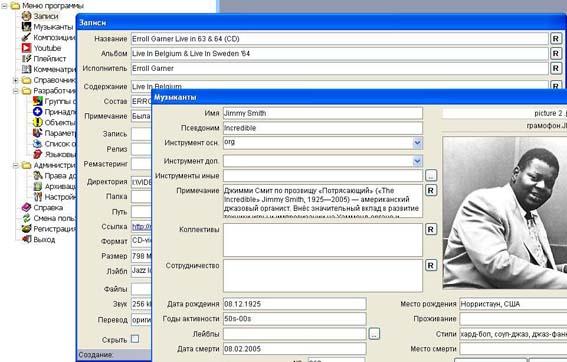
Task: Click the Примечание text area in Музыканты
Action: [x=323, y=201]
